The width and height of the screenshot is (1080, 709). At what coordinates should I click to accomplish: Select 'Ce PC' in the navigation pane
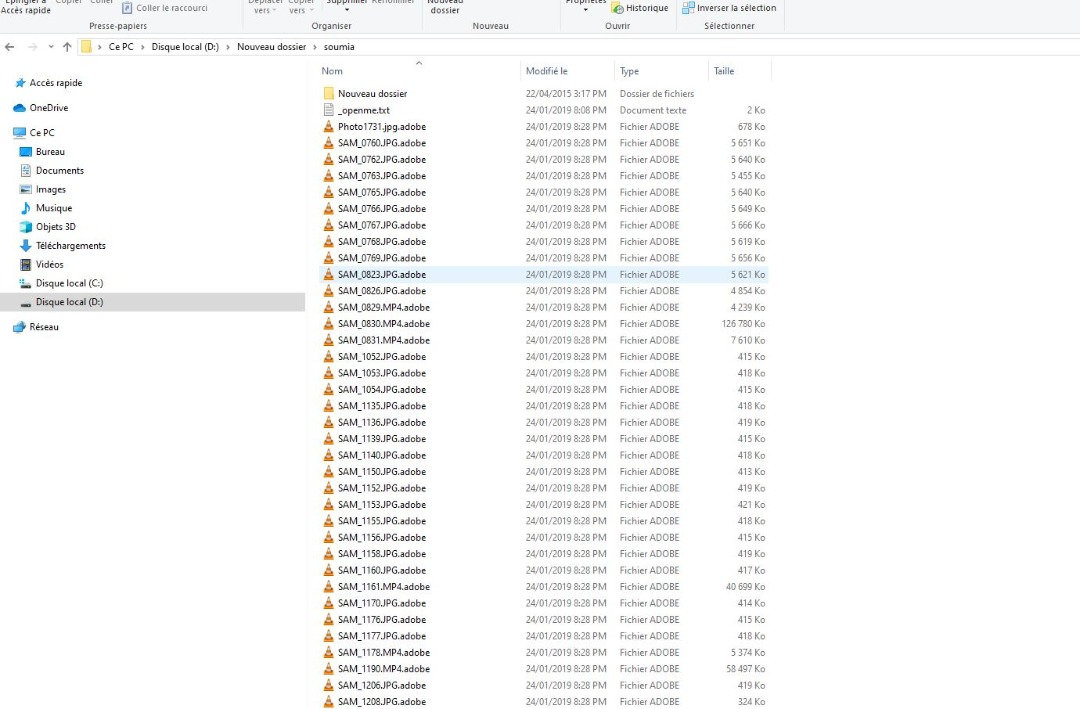click(42, 132)
